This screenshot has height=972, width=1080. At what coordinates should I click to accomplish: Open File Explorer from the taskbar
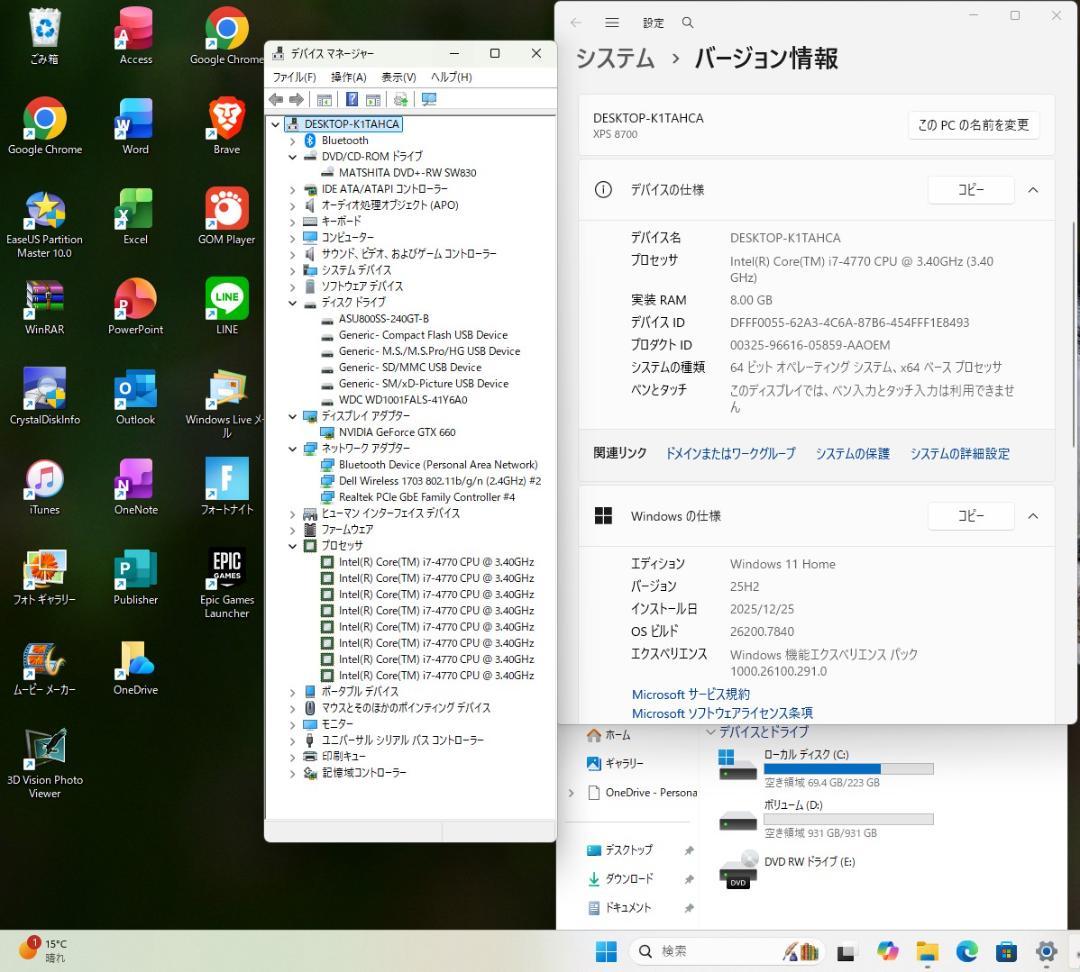(x=927, y=951)
